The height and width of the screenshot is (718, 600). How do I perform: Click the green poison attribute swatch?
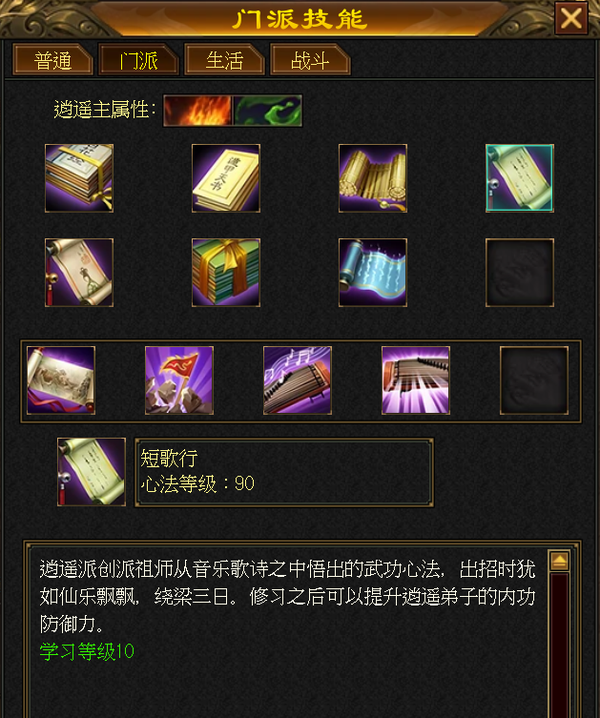(267, 110)
